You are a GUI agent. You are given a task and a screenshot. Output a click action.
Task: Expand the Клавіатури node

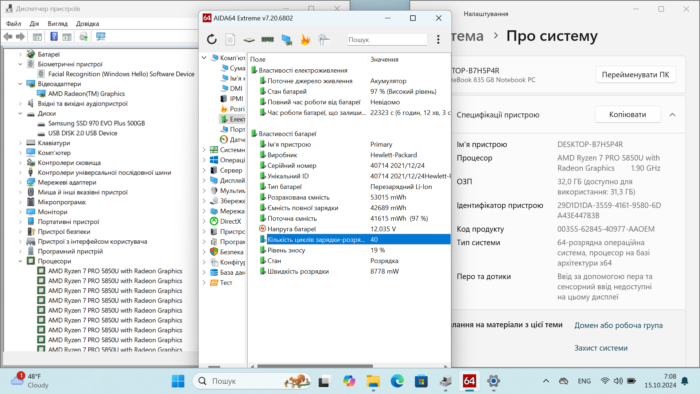click(21, 143)
